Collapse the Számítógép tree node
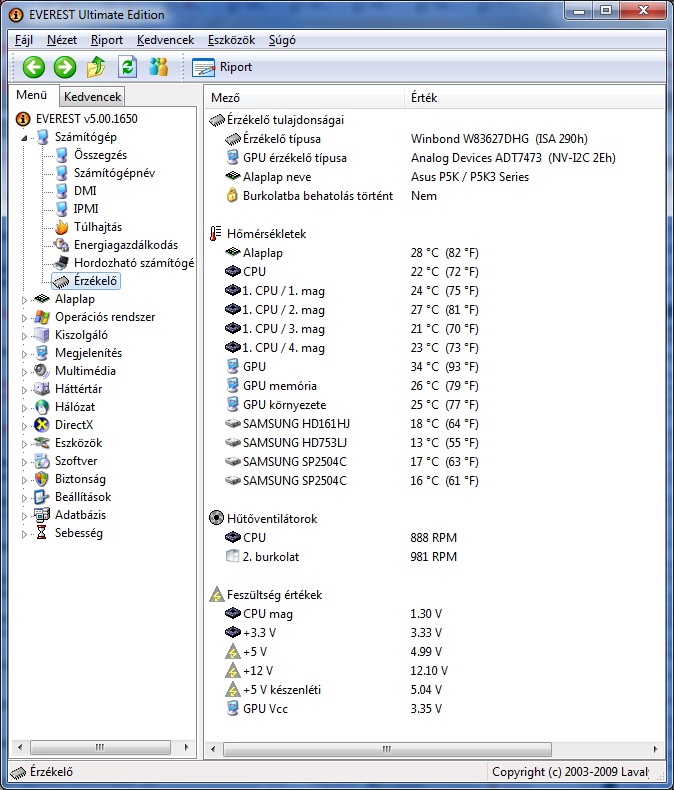This screenshot has height=790, width=674. tap(24, 138)
